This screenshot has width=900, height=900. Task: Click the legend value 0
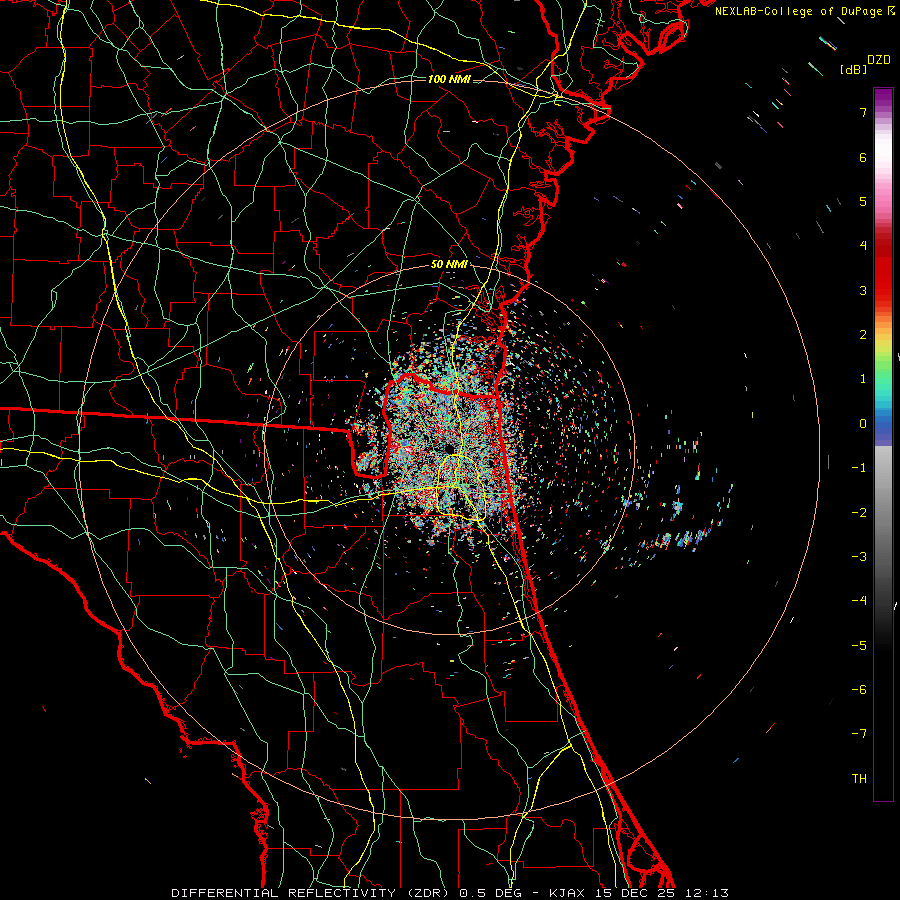[863, 424]
